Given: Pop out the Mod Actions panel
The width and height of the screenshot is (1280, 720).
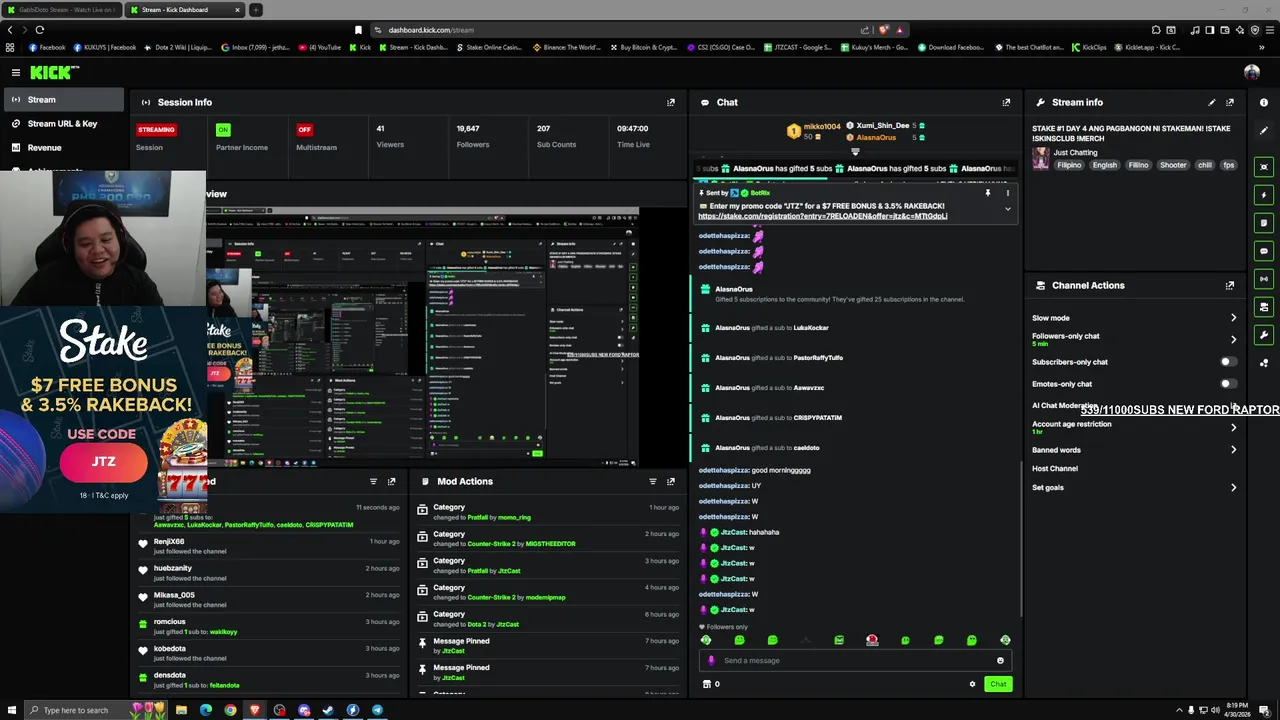Looking at the screenshot, I should tap(671, 481).
